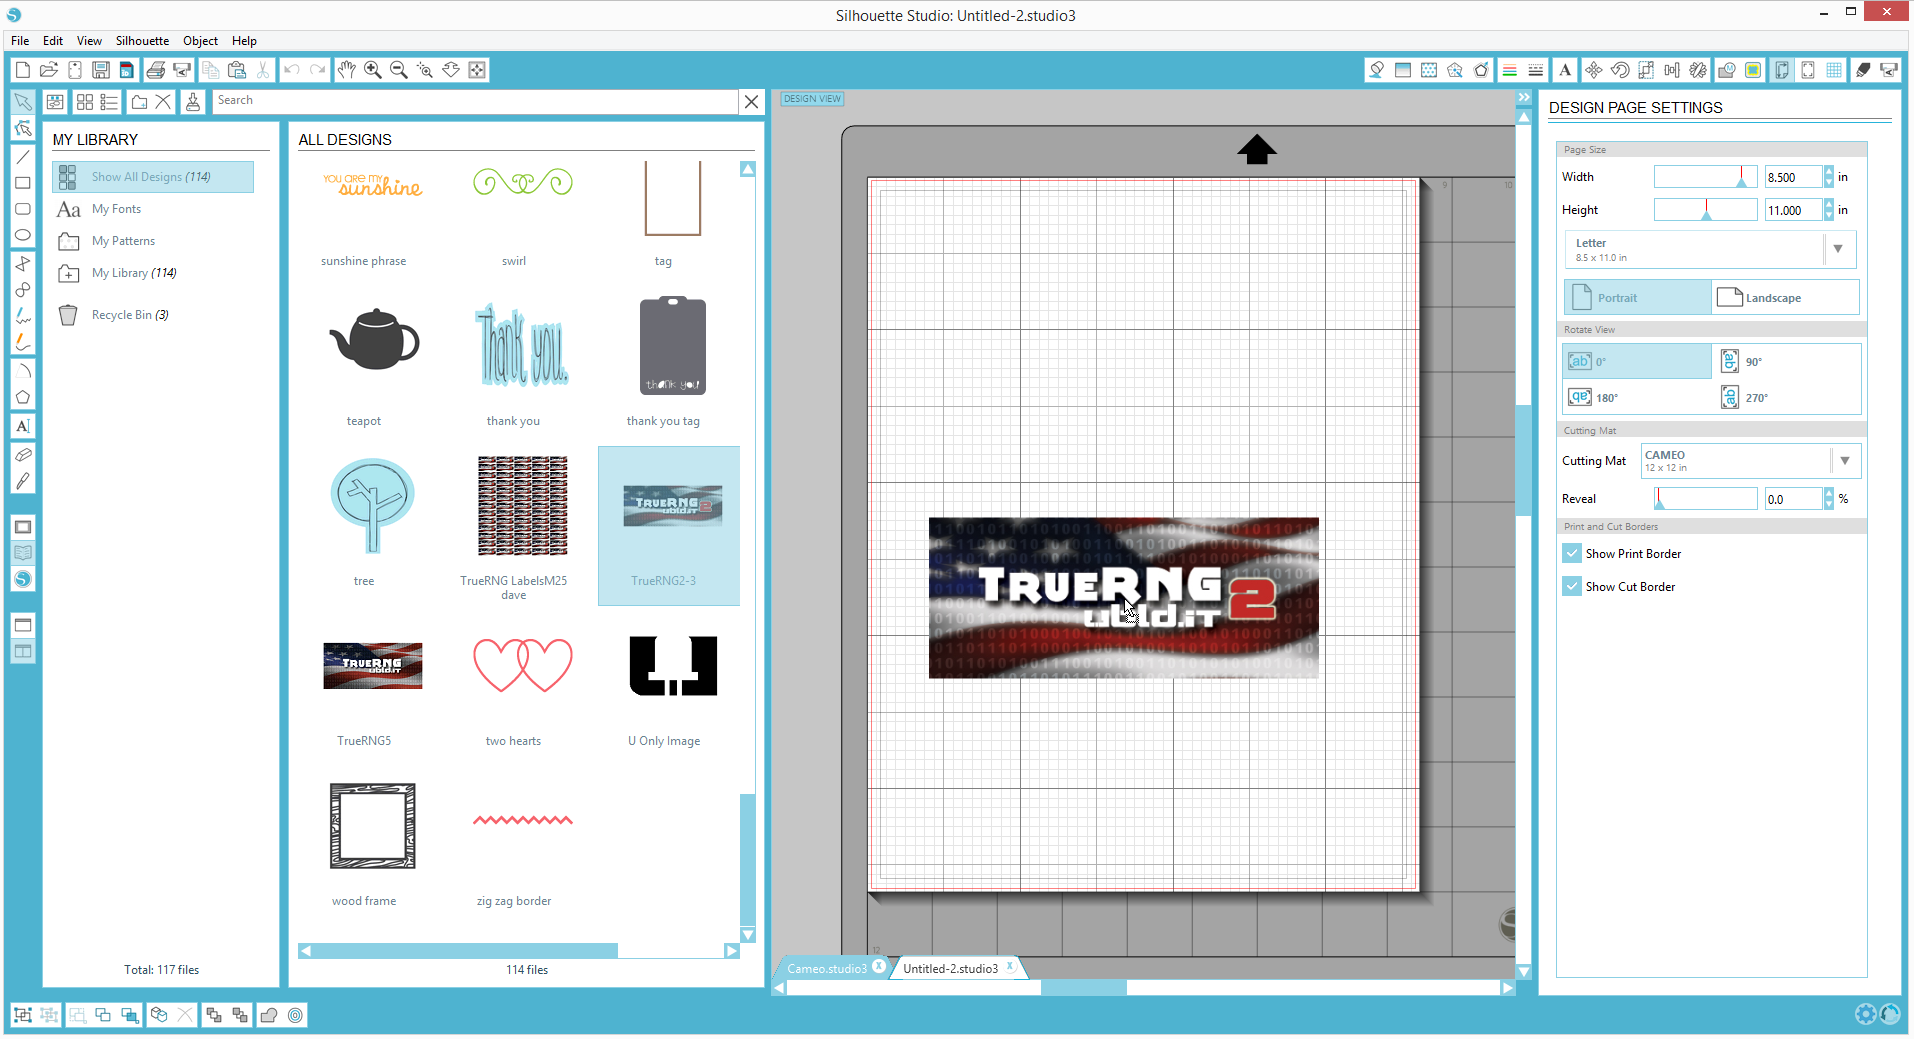Open the Edit menu
1914x1039 pixels.
[53, 41]
